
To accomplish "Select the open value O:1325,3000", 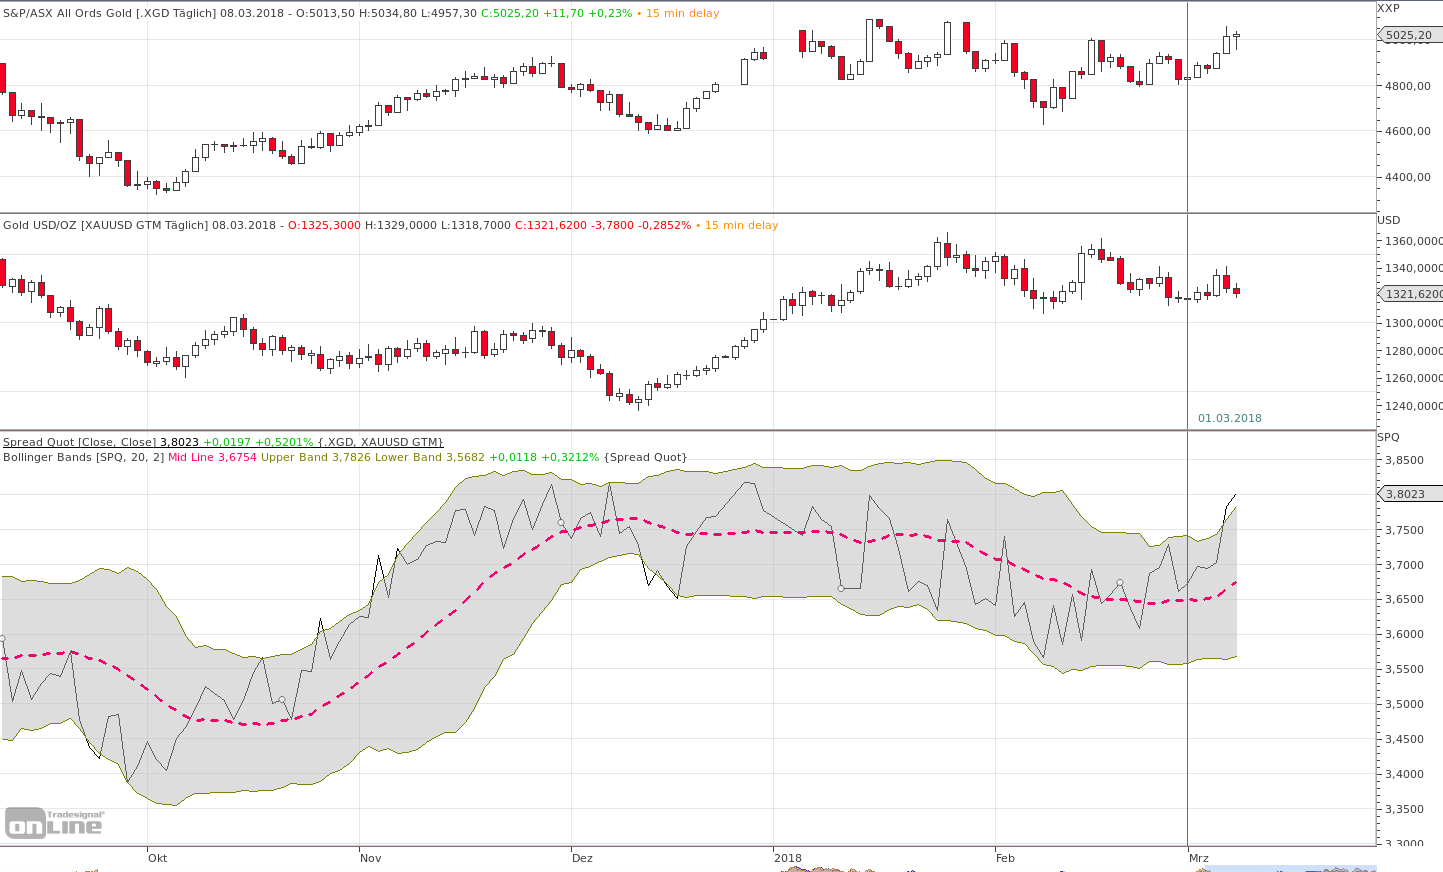I will (x=324, y=225).
